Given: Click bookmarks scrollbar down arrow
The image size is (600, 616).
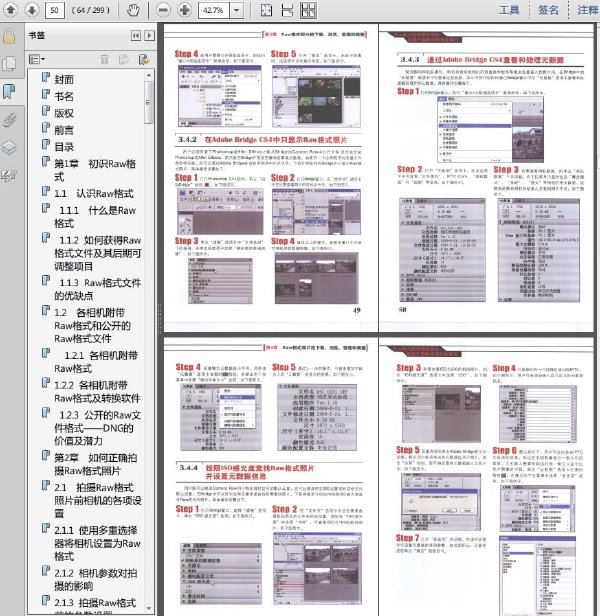Looking at the screenshot, I should pos(149,608).
